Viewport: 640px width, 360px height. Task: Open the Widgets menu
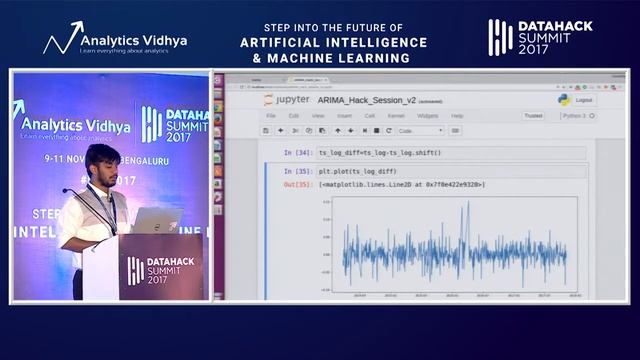(427, 116)
